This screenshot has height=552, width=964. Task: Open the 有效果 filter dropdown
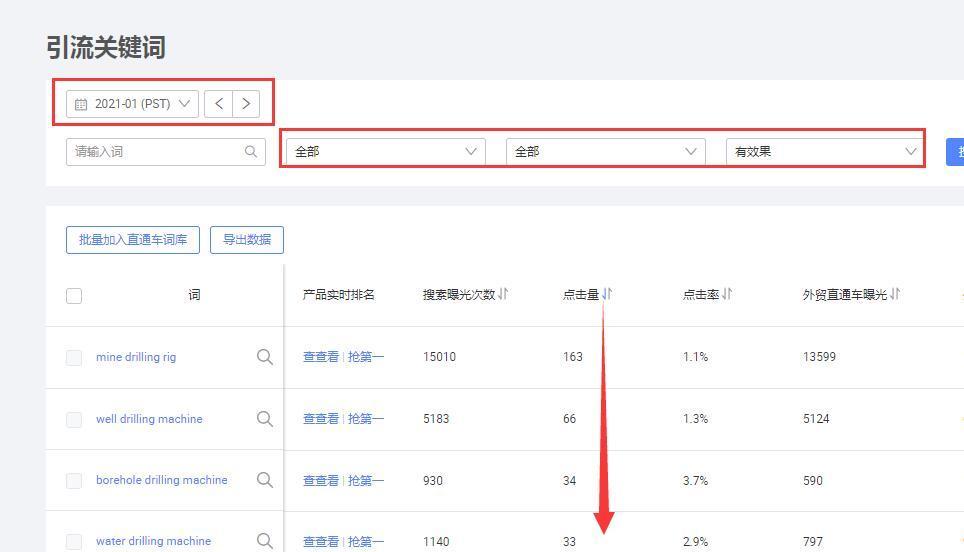(x=824, y=152)
